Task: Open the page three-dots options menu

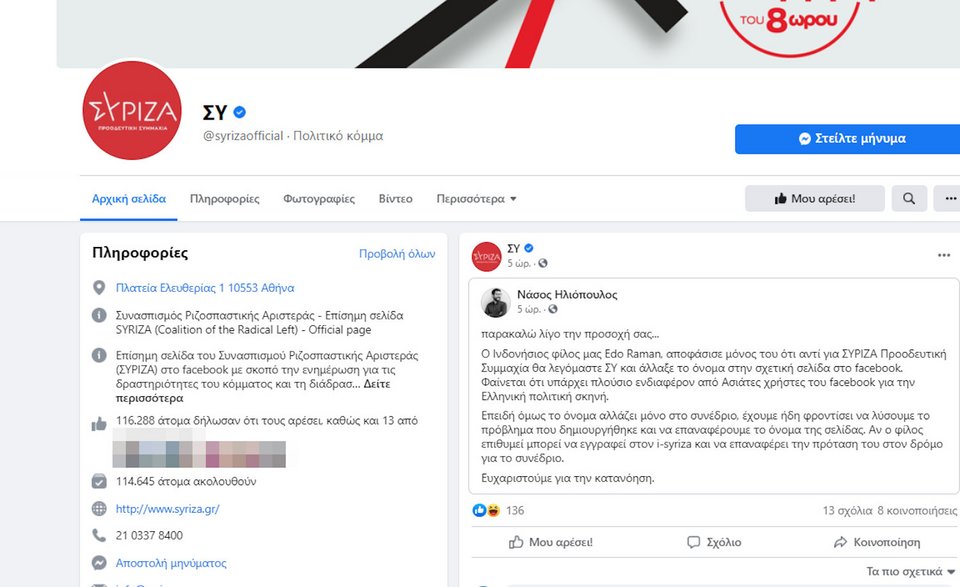Action: coord(948,198)
